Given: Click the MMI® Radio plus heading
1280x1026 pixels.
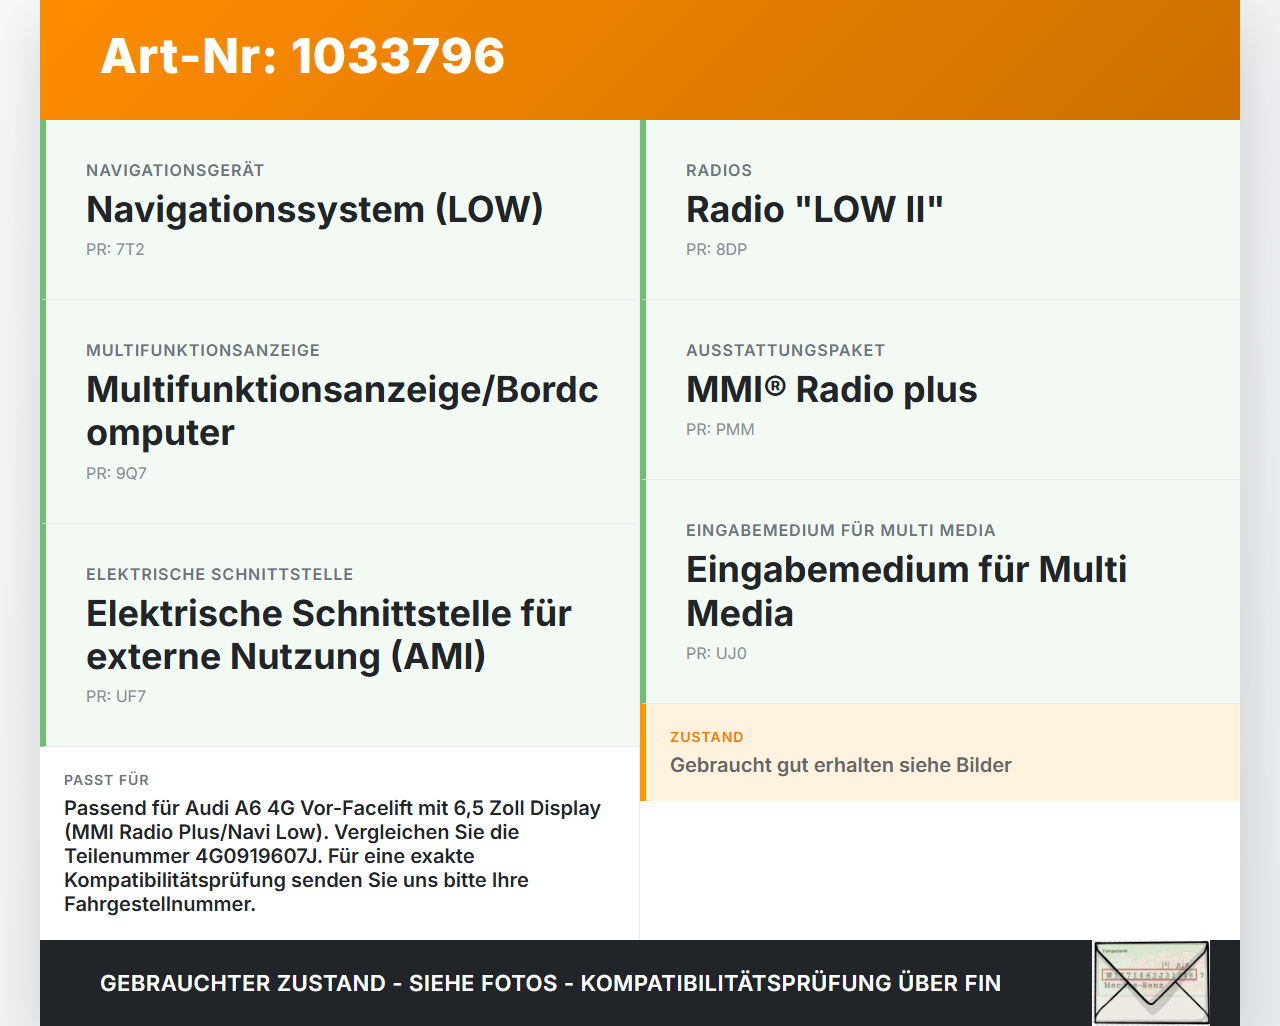Looking at the screenshot, I should point(832,389).
